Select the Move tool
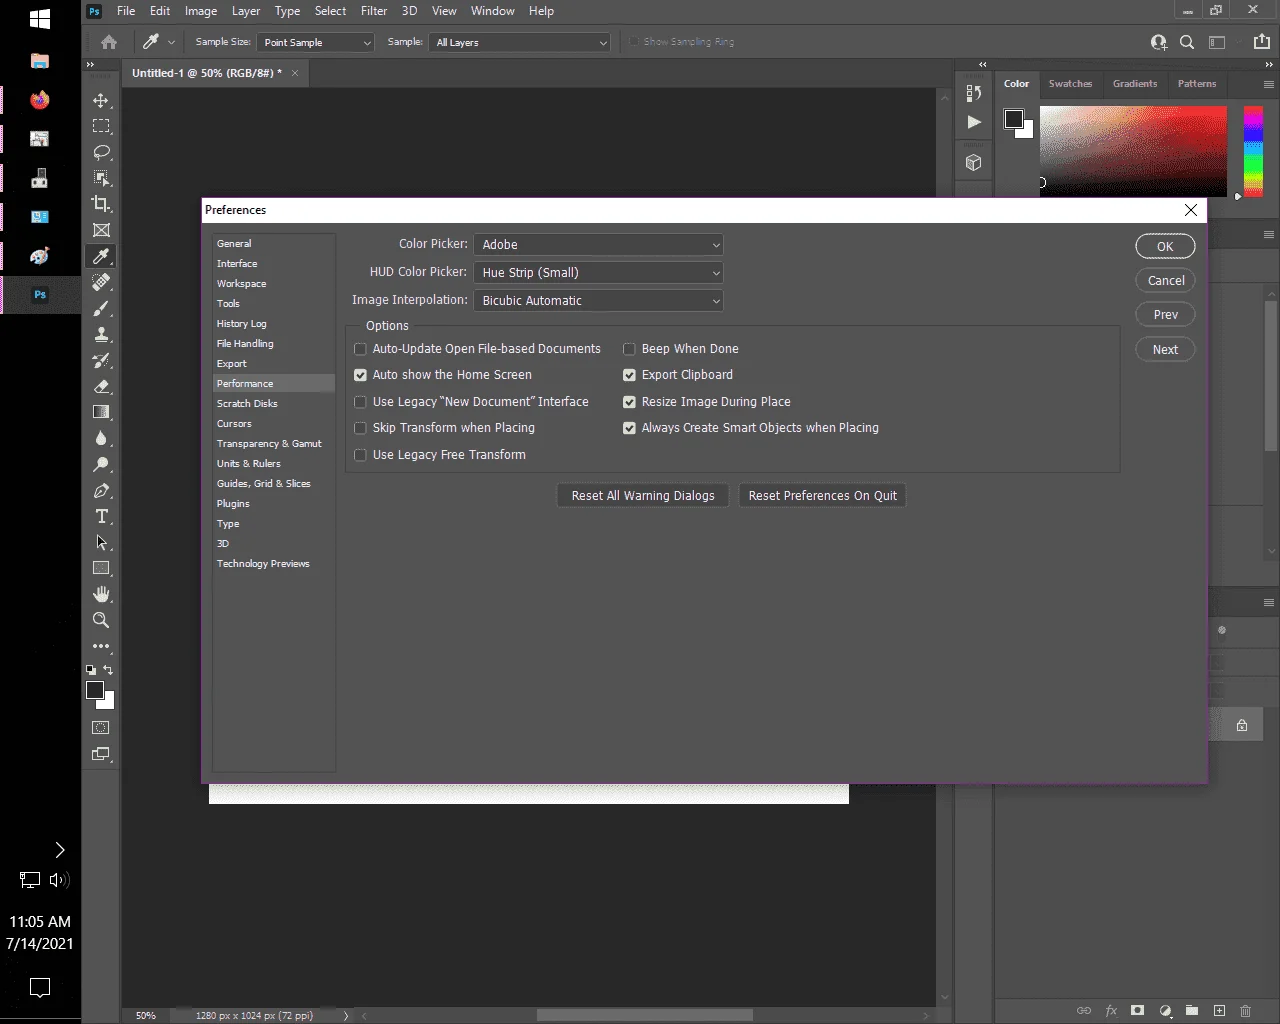The height and width of the screenshot is (1024, 1280). 101,100
